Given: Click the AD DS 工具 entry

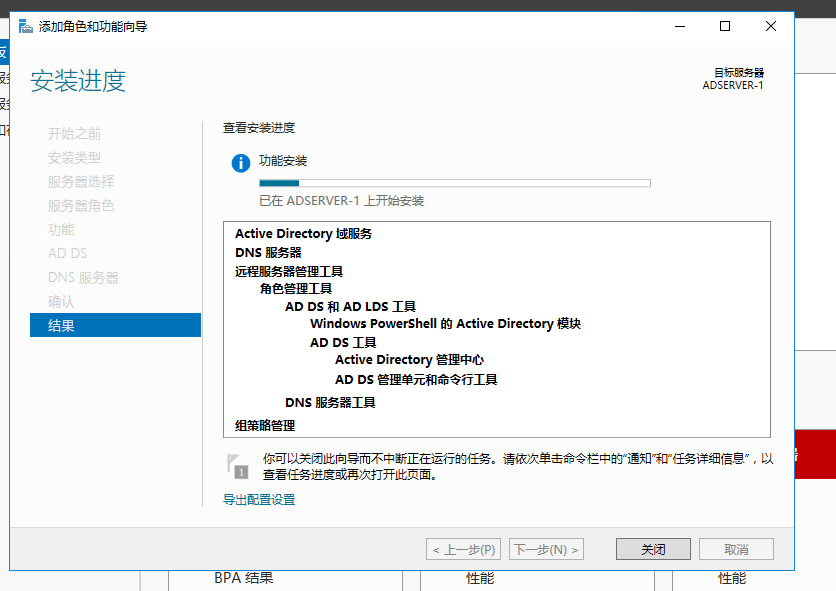Looking at the screenshot, I should click(x=343, y=342).
